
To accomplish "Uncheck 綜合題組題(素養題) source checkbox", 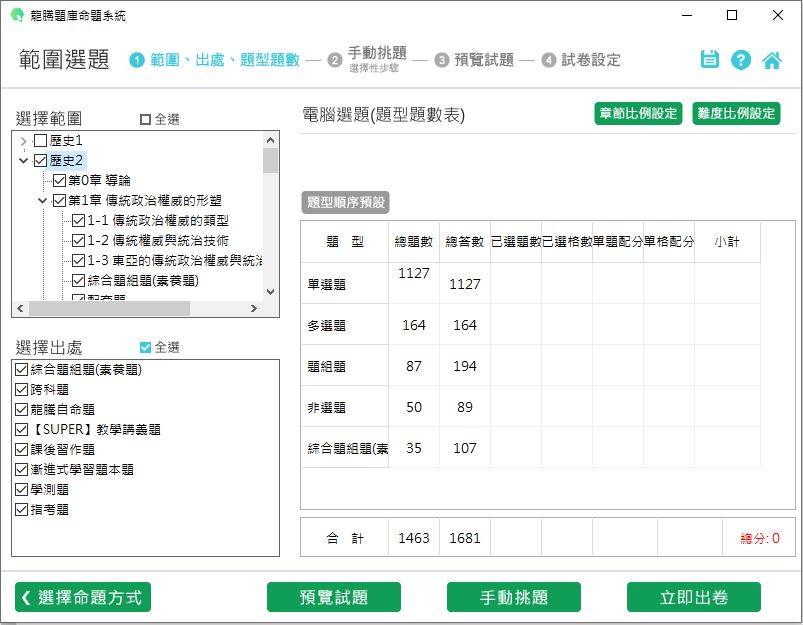I will (x=22, y=369).
